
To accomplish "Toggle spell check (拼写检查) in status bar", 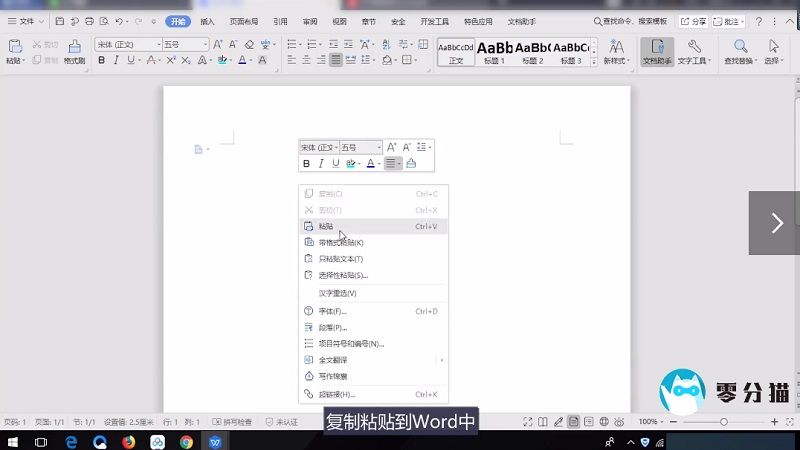I will pos(236,422).
